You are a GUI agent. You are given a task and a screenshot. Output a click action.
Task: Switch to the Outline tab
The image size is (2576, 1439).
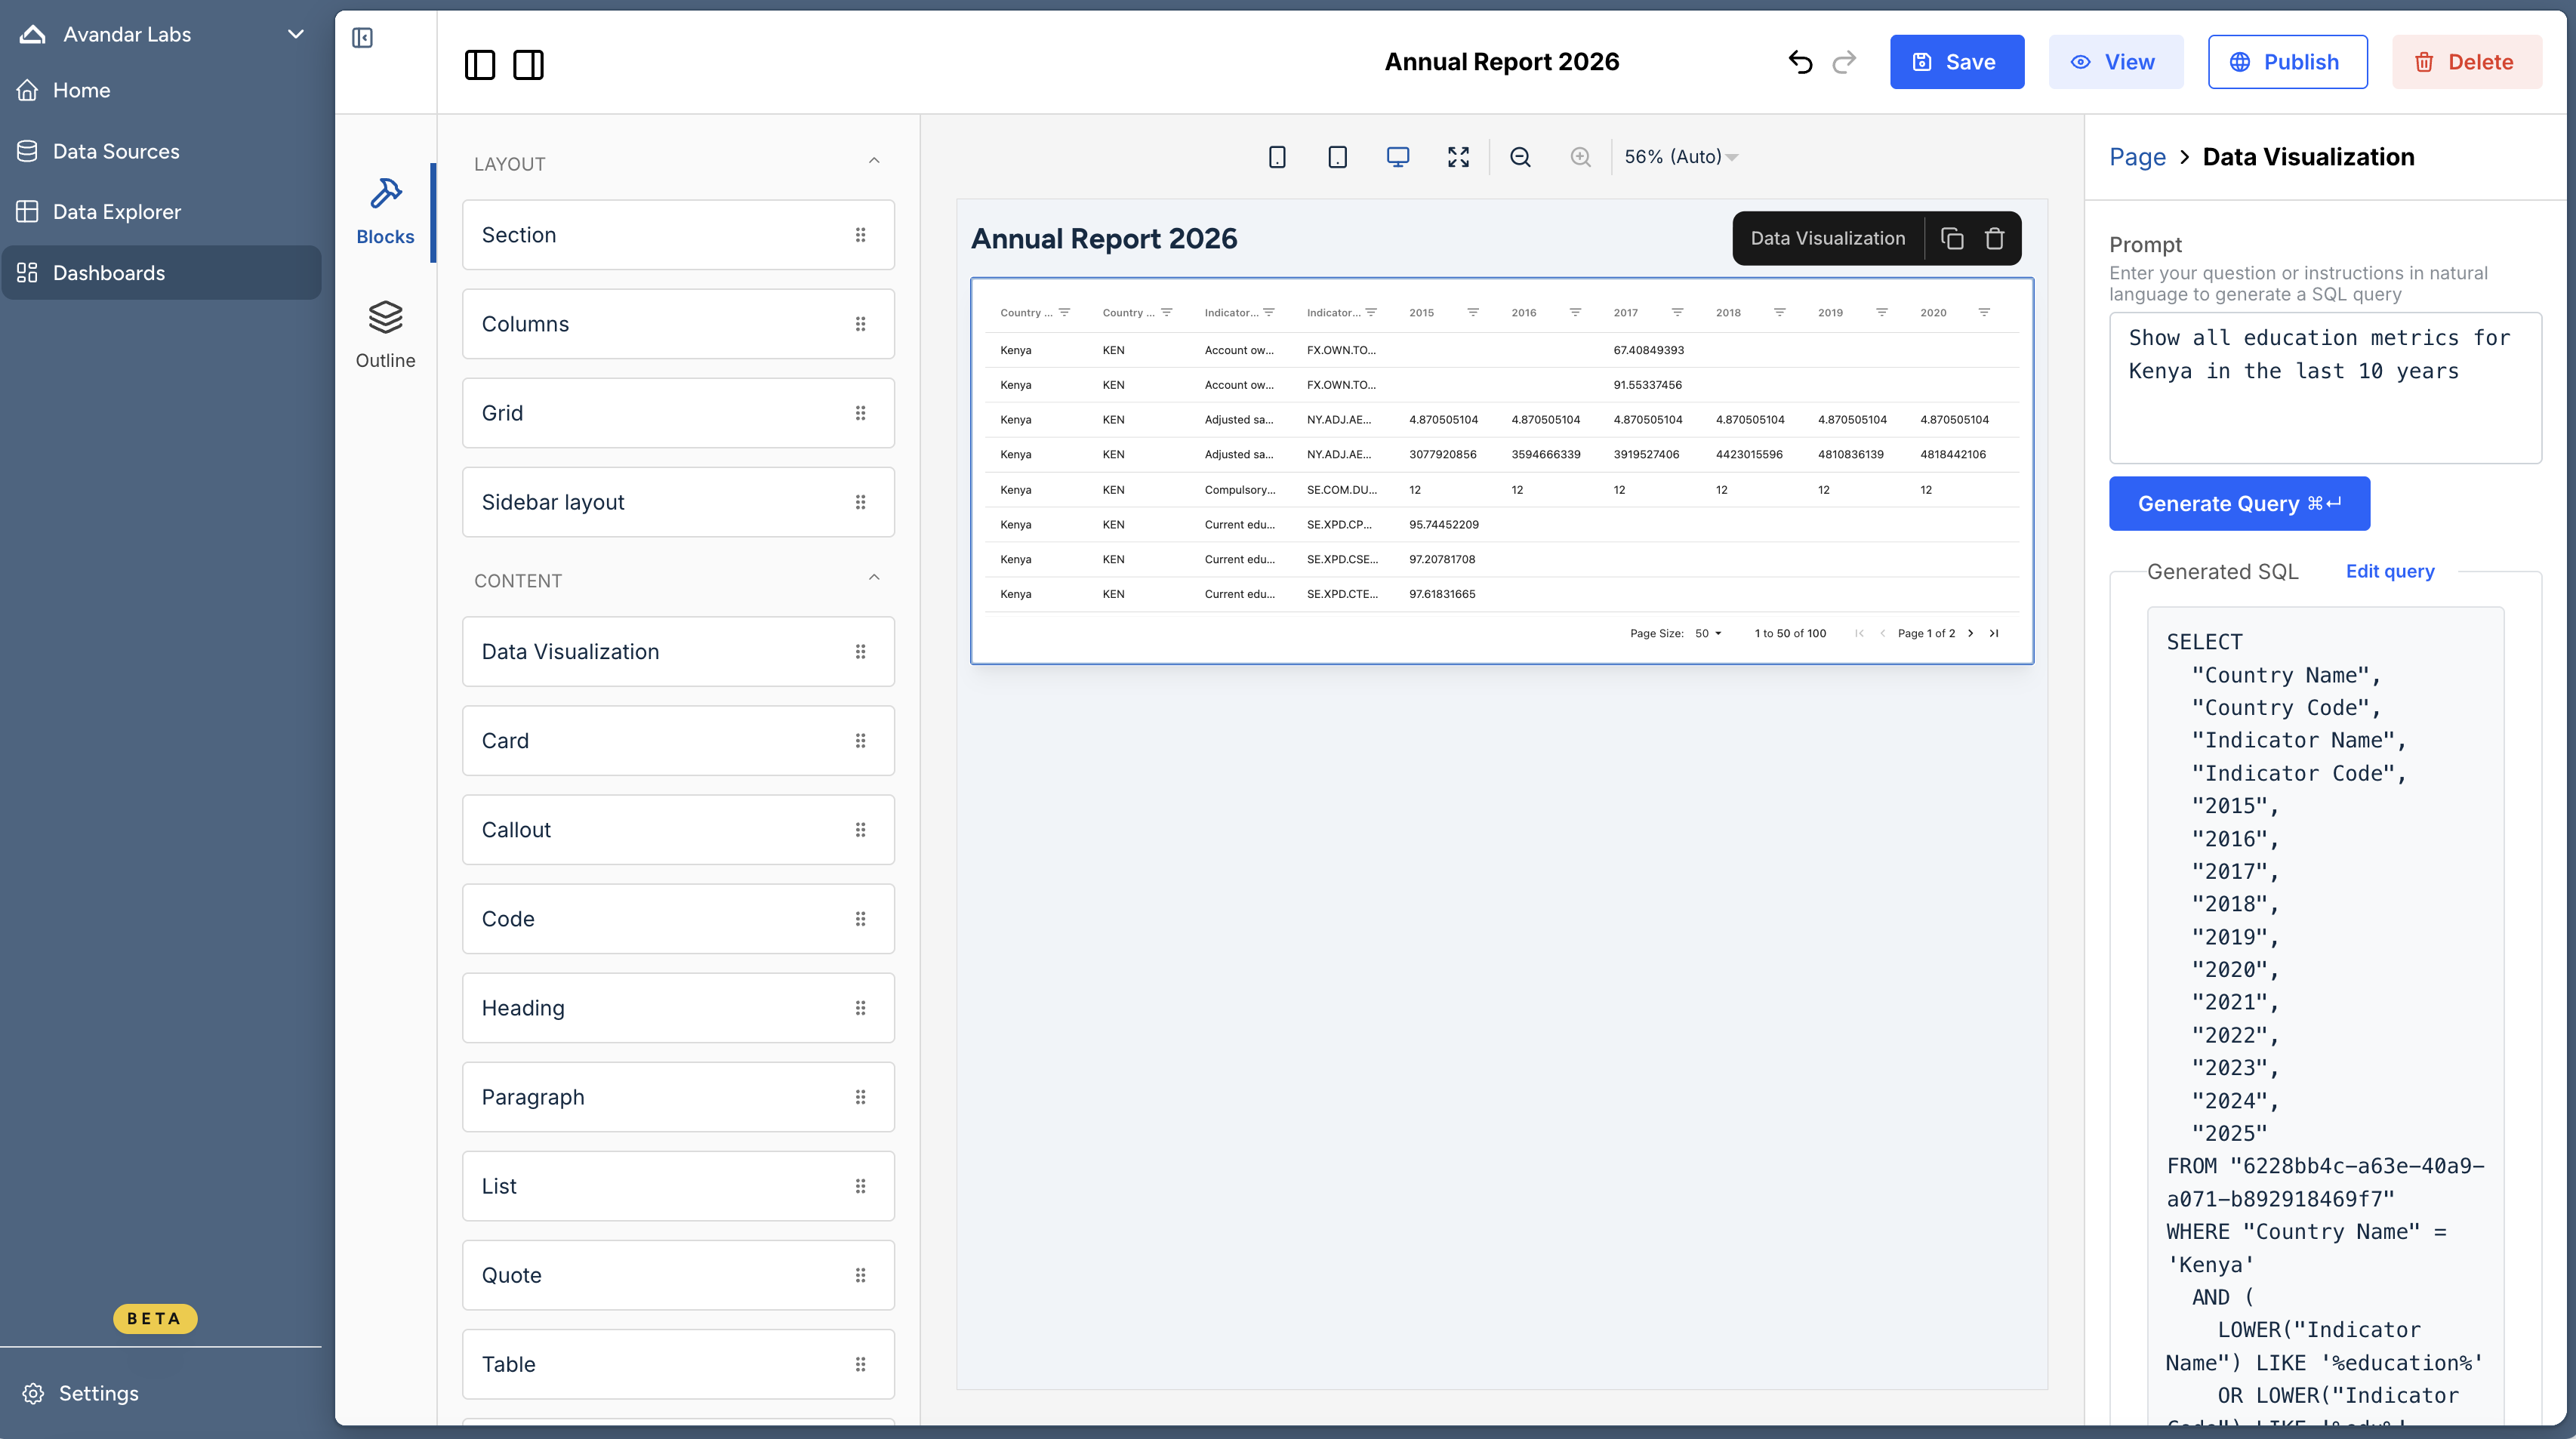tap(385, 335)
